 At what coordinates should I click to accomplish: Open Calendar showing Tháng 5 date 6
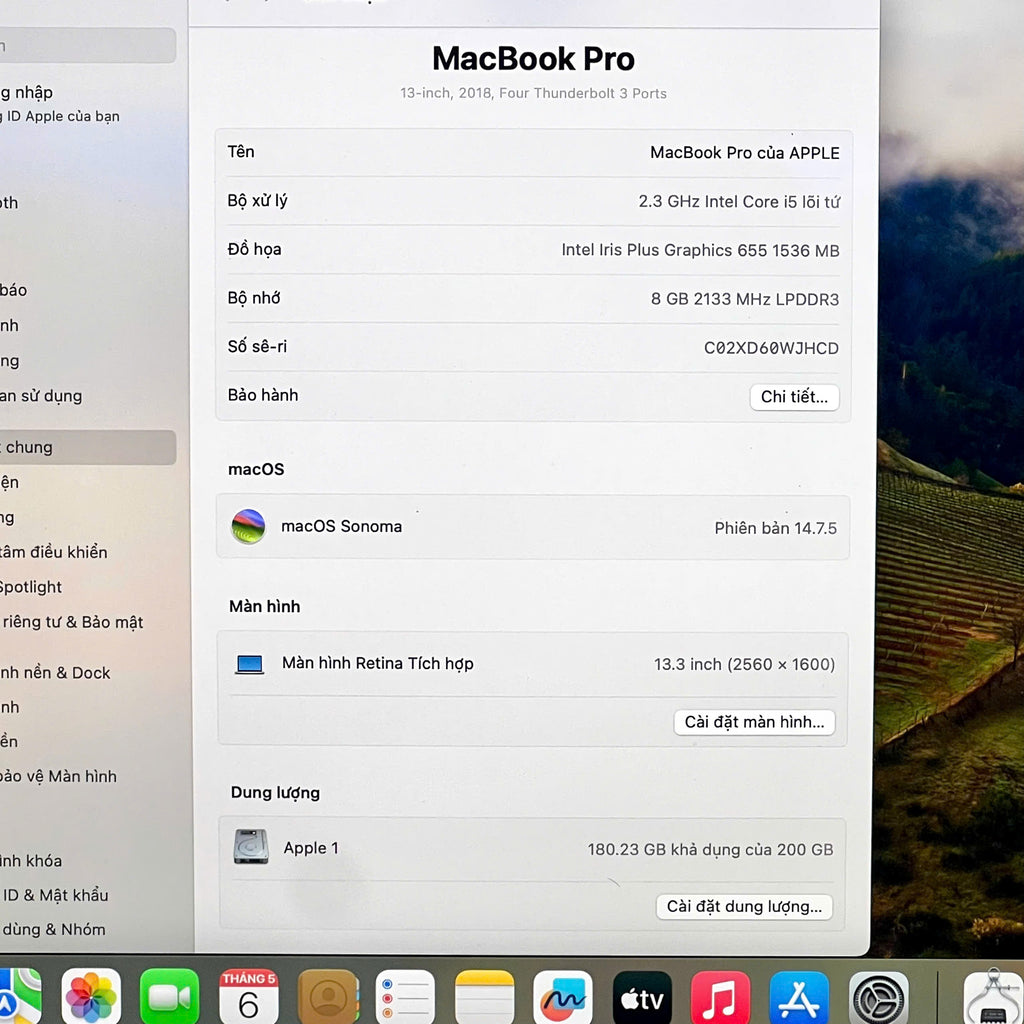(248, 997)
